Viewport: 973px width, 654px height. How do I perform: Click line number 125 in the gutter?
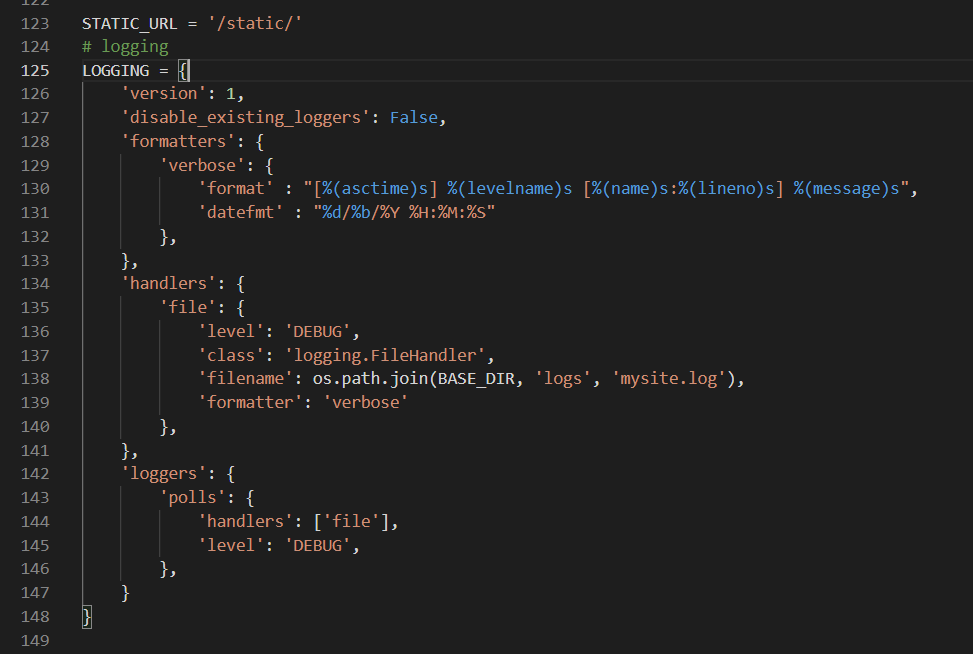click(35, 71)
